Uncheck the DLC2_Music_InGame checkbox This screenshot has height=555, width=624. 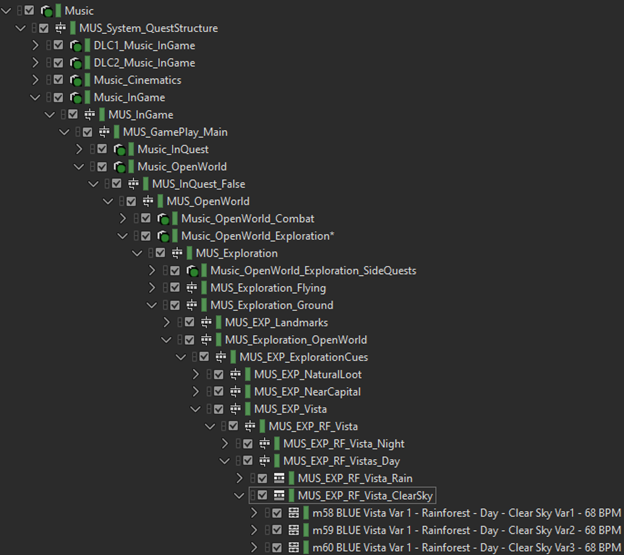click(x=58, y=63)
